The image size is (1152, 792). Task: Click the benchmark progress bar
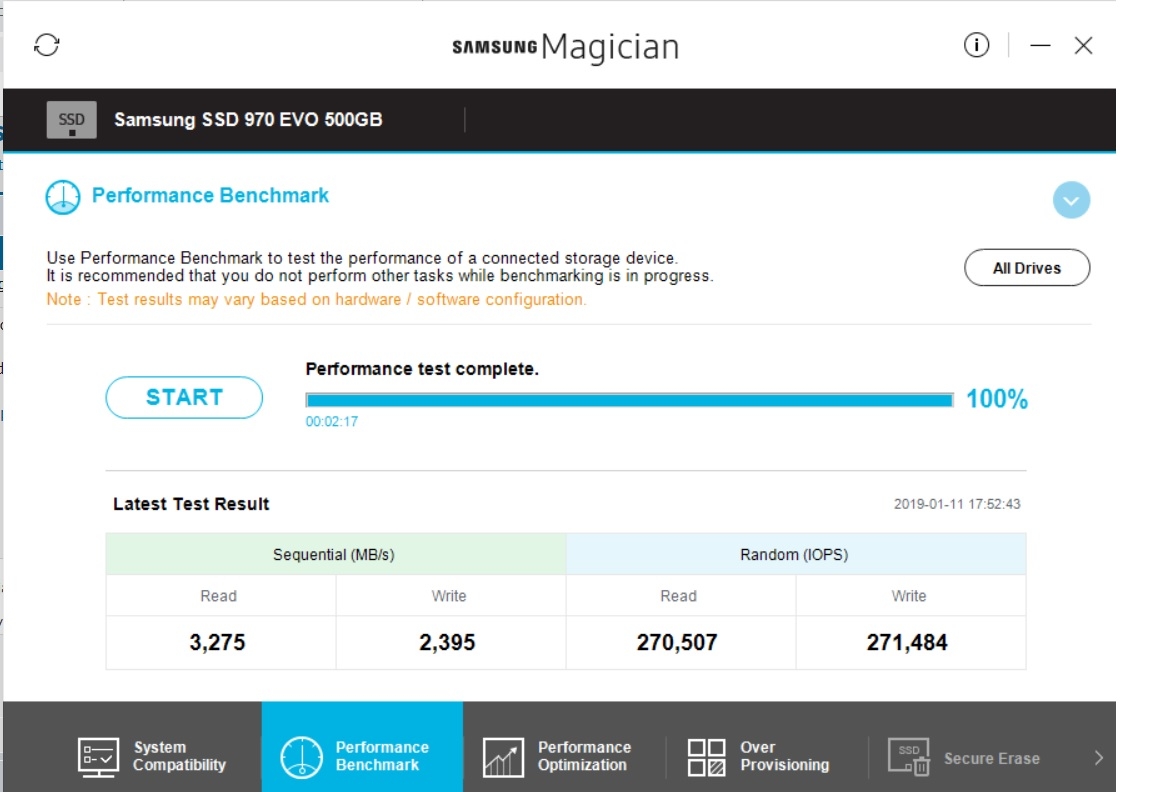click(x=630, y=400)
